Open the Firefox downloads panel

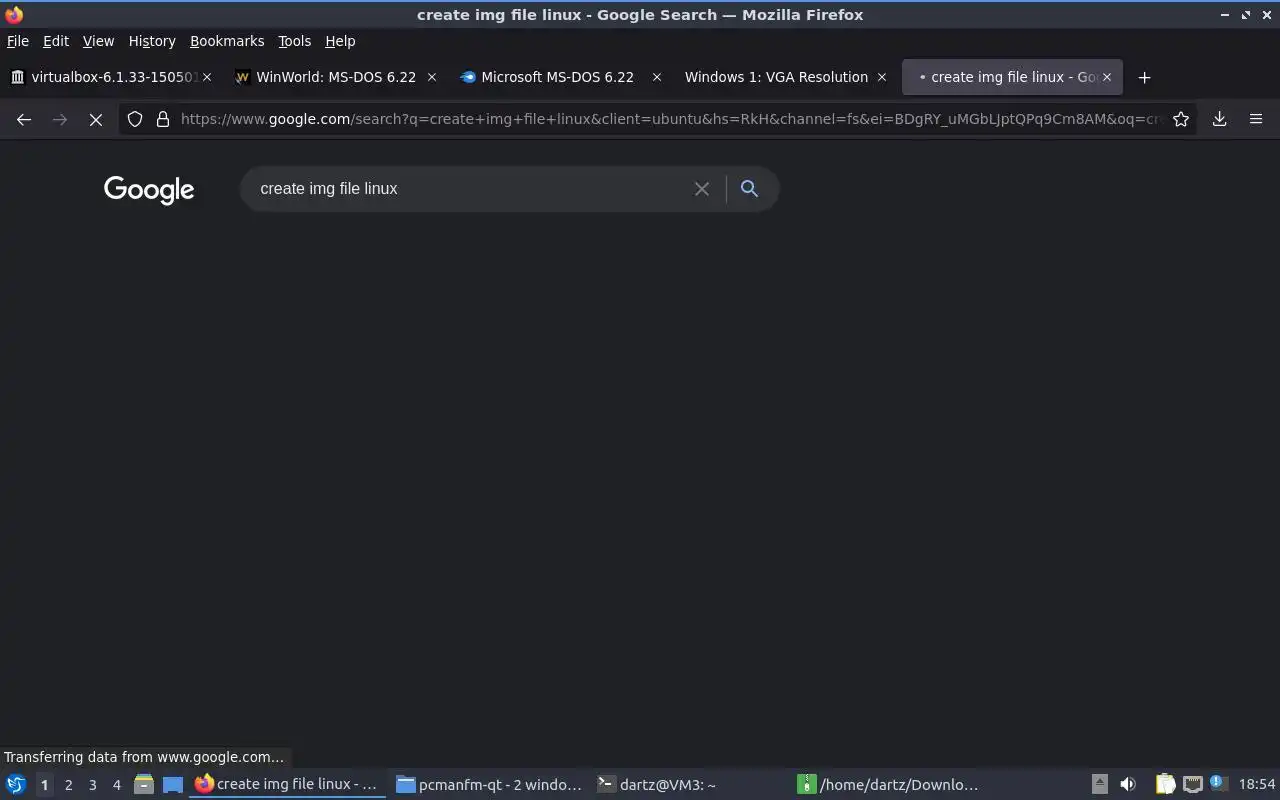pos(1220,119)
